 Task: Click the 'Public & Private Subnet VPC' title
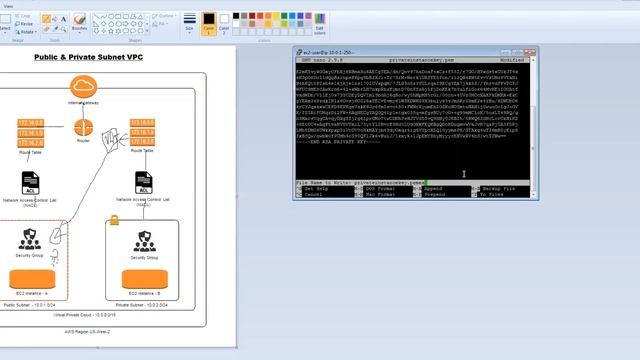click(89, 57)
